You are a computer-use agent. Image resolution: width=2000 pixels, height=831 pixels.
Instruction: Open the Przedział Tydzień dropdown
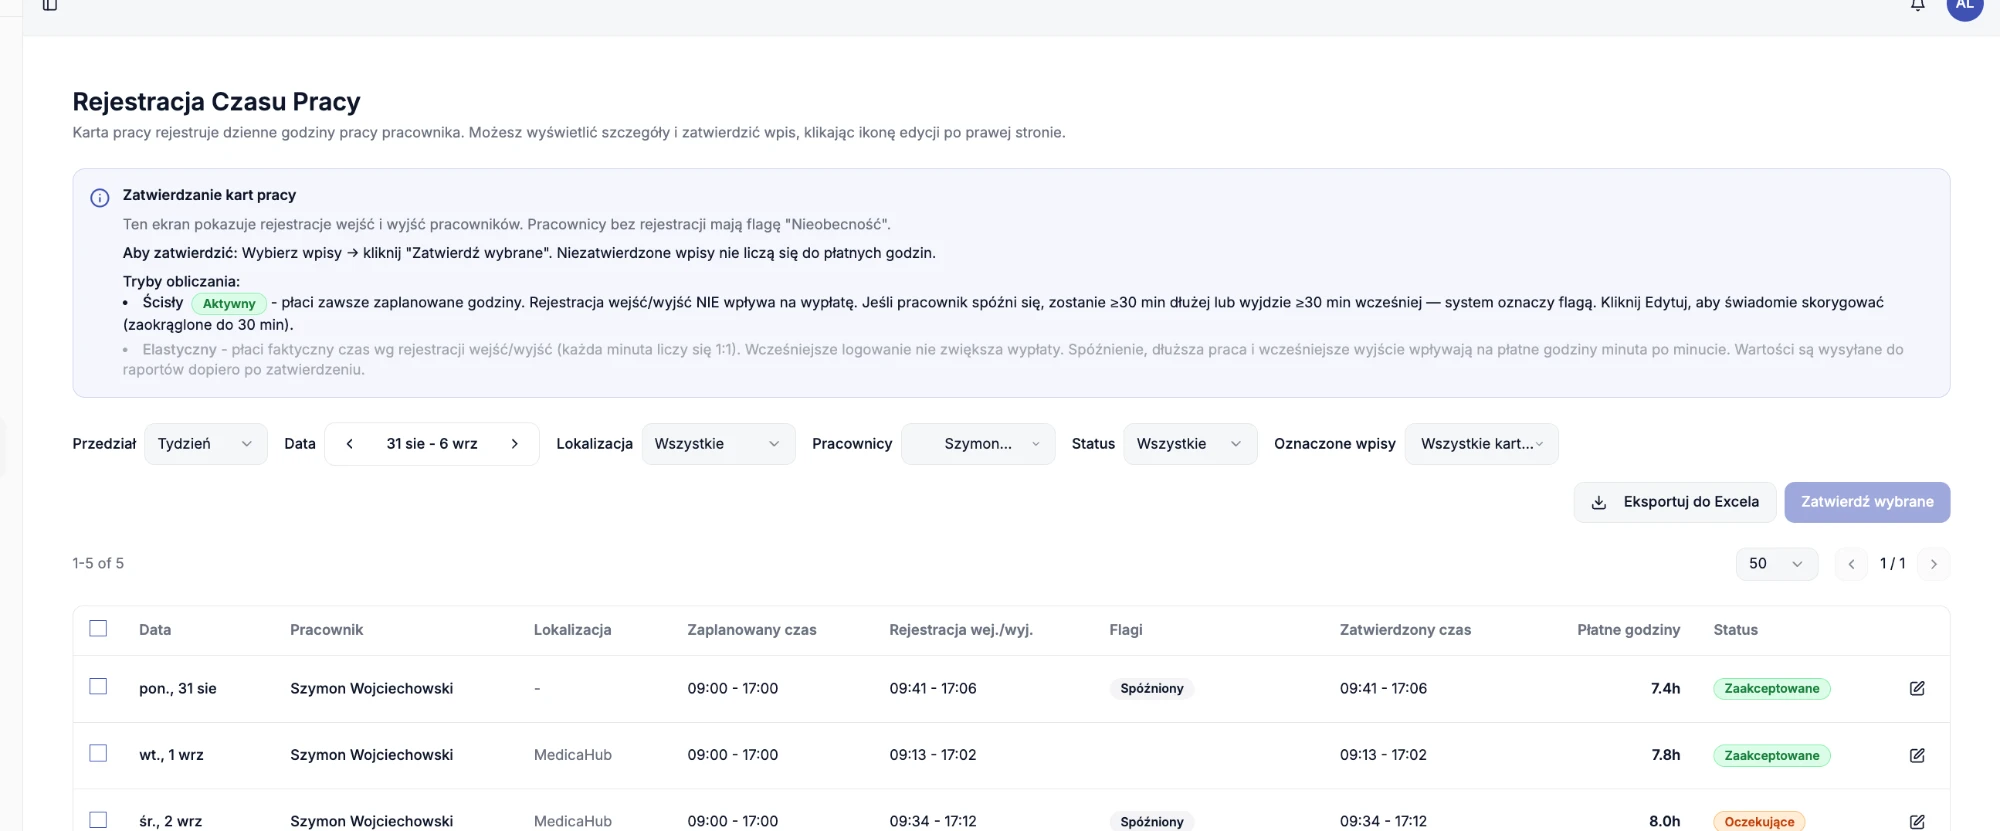pyautogui.click(x=206, y=444)
